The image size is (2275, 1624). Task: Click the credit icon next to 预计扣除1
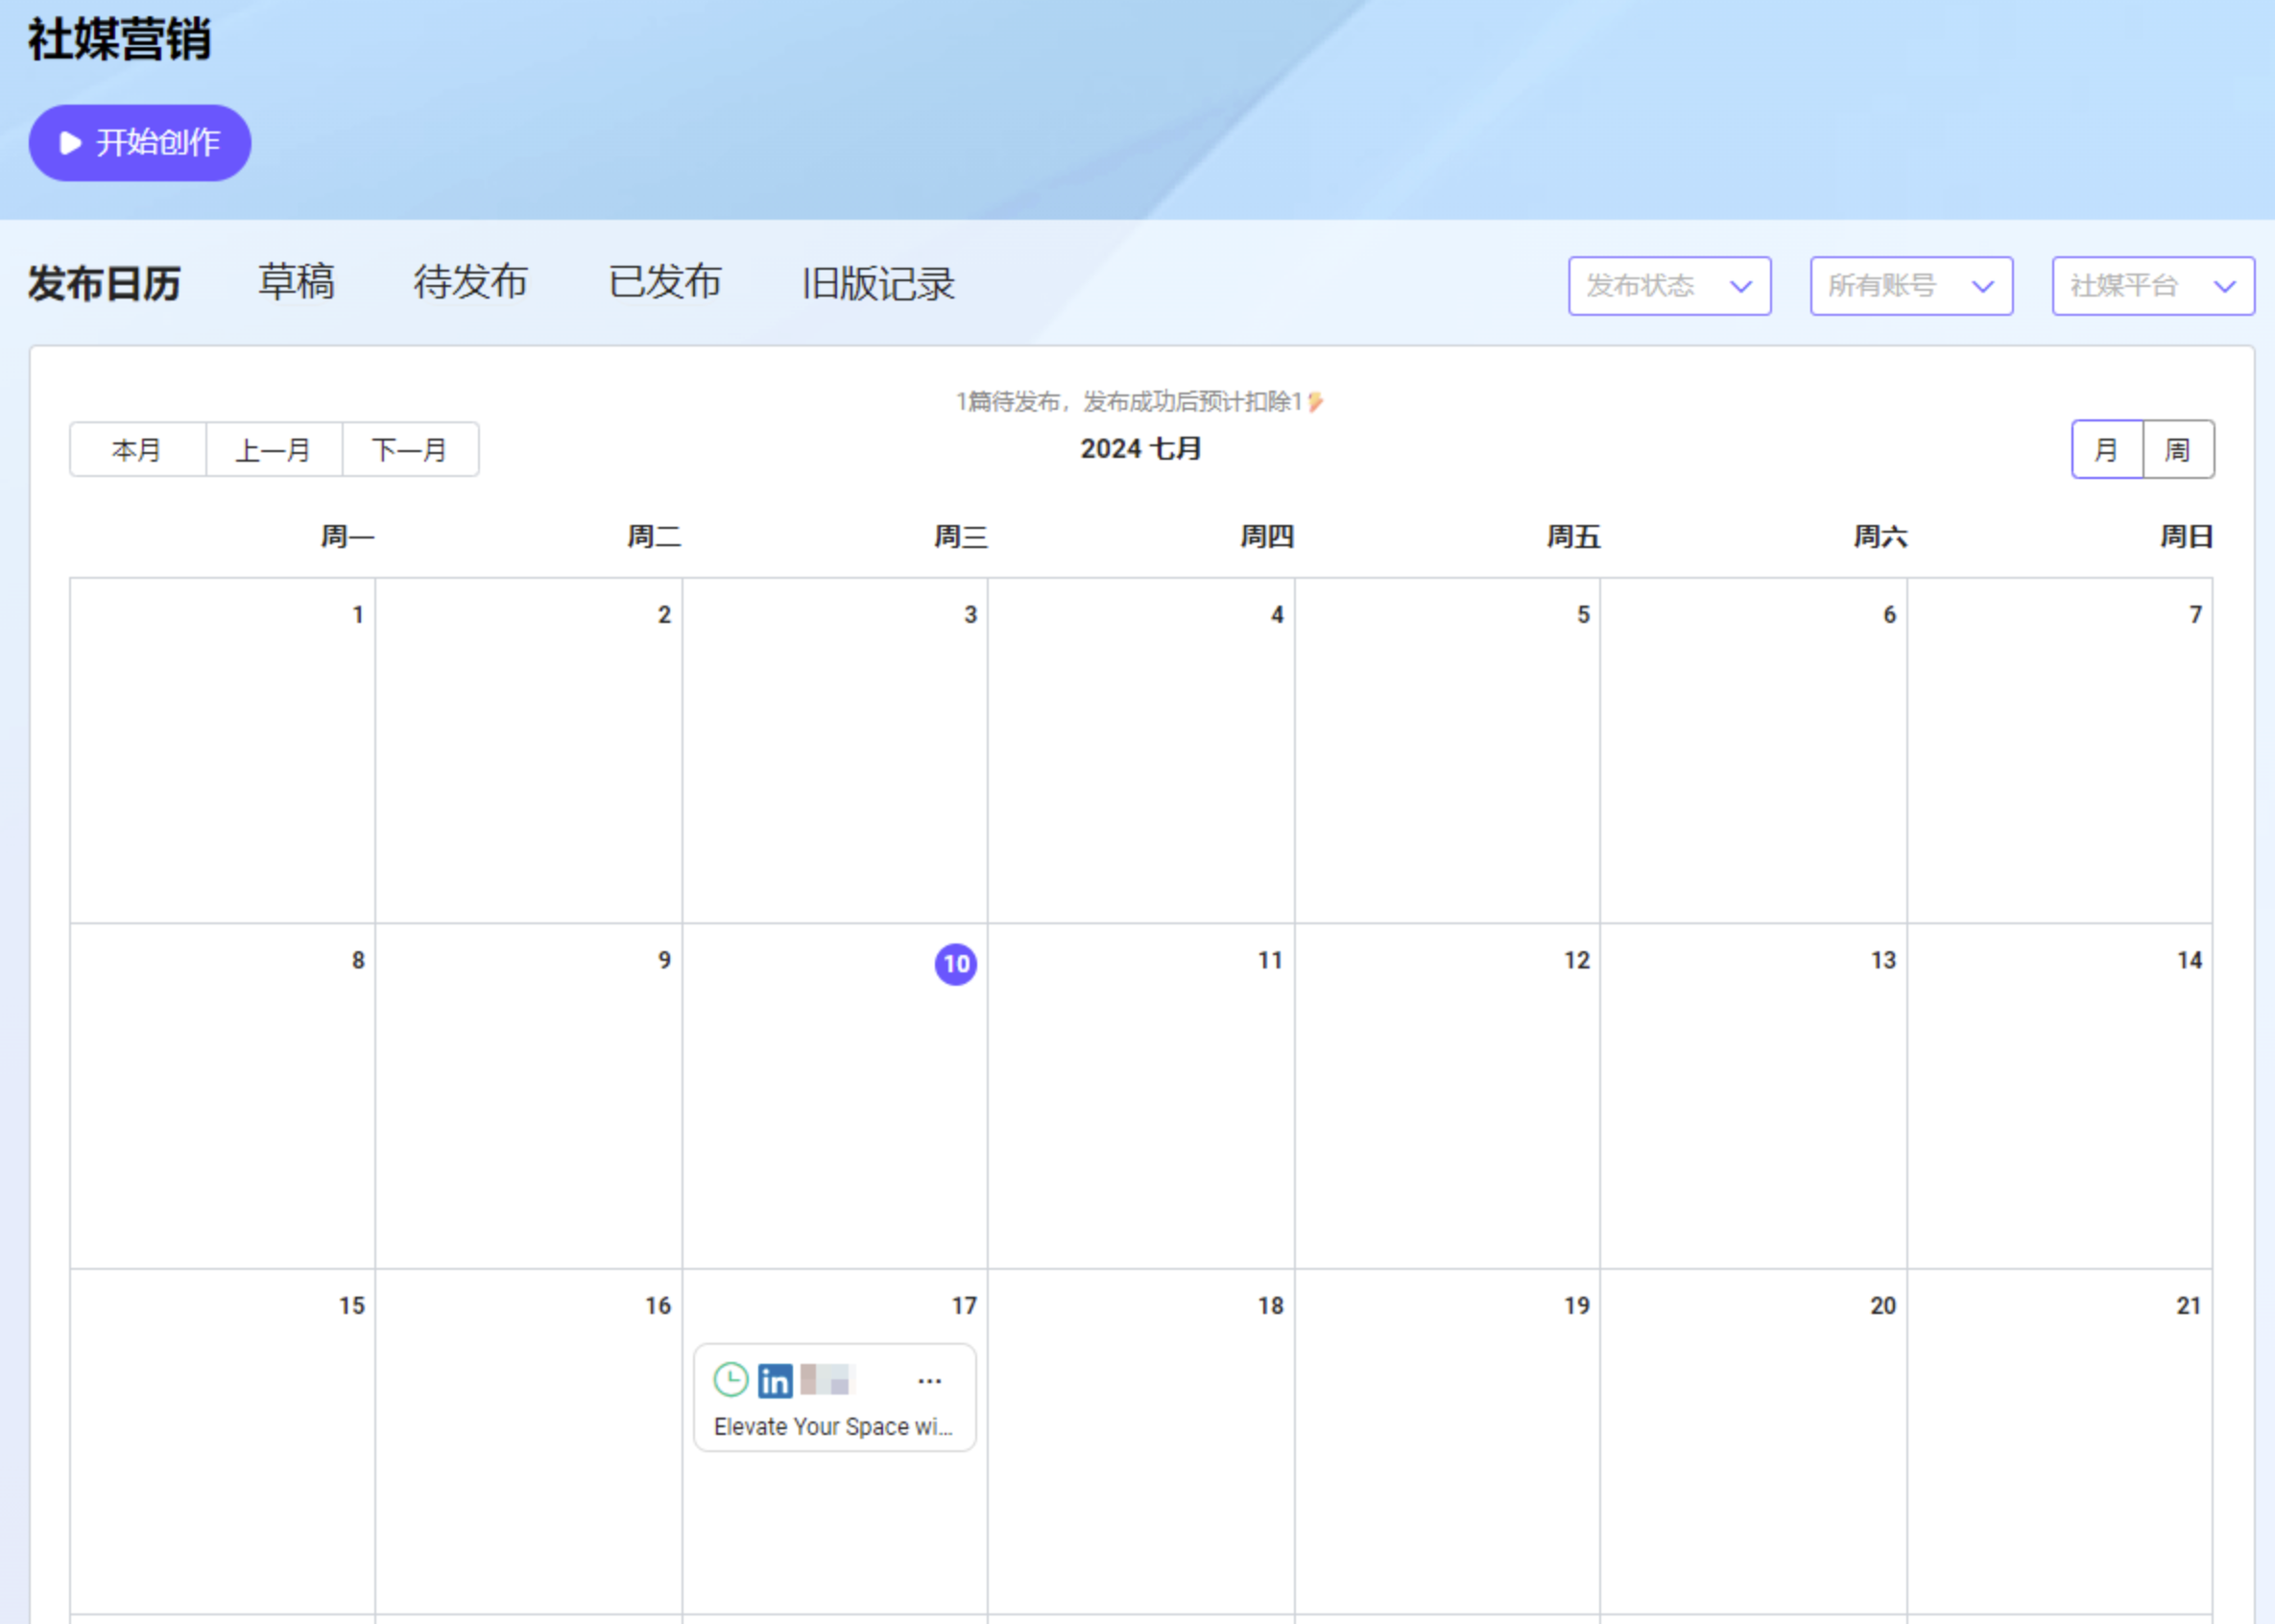1316,402
